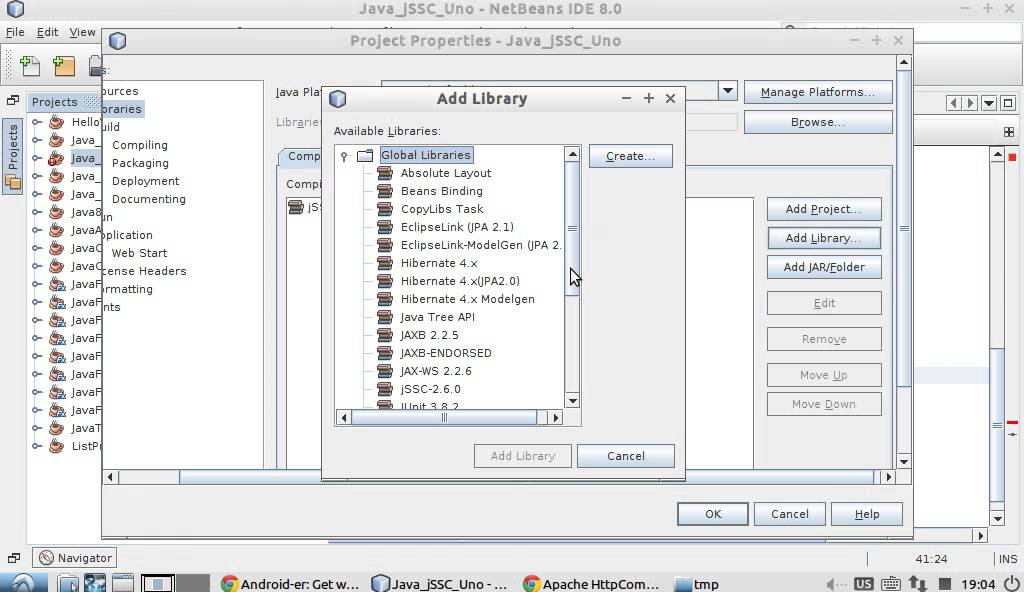Viewport: 1024px width, 592px height.
Task: Select the Hibernate 4.x Modelgen library icon
Action: 385,299
